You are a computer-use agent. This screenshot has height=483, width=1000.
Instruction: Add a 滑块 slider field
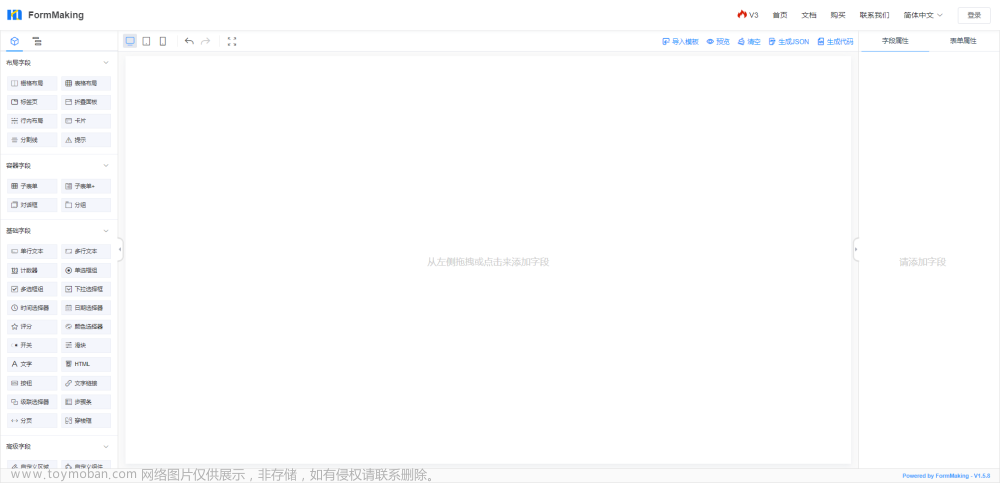coord(86,345)
